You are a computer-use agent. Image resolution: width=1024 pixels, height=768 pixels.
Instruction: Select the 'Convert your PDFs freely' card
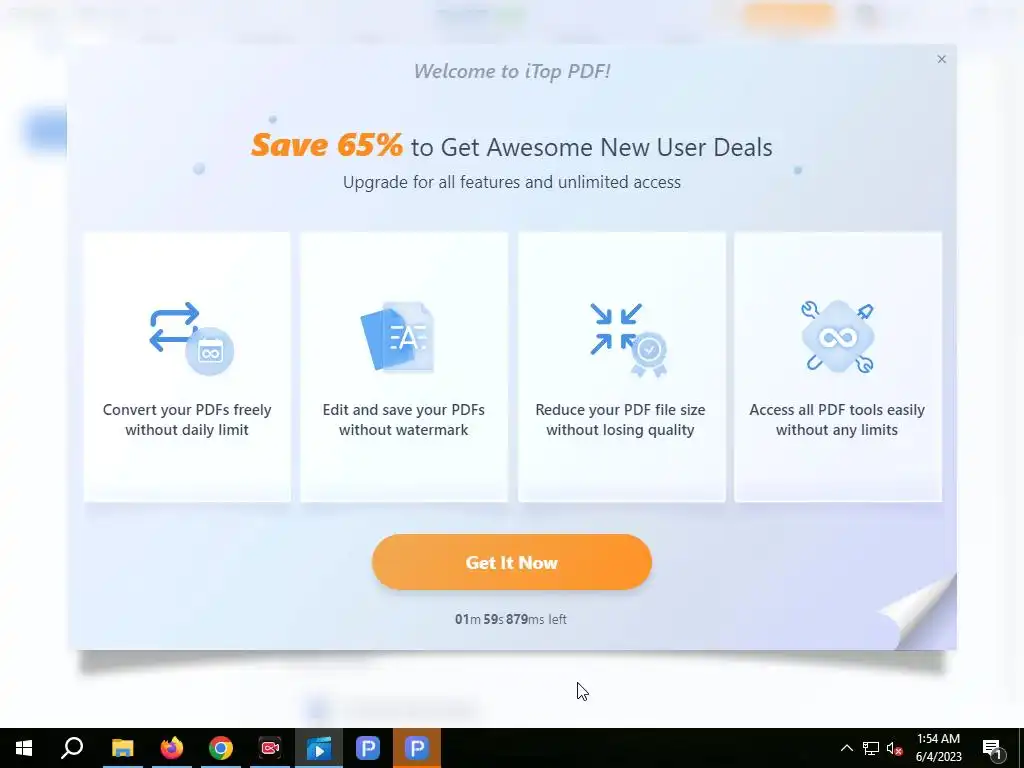coord(187,367)
